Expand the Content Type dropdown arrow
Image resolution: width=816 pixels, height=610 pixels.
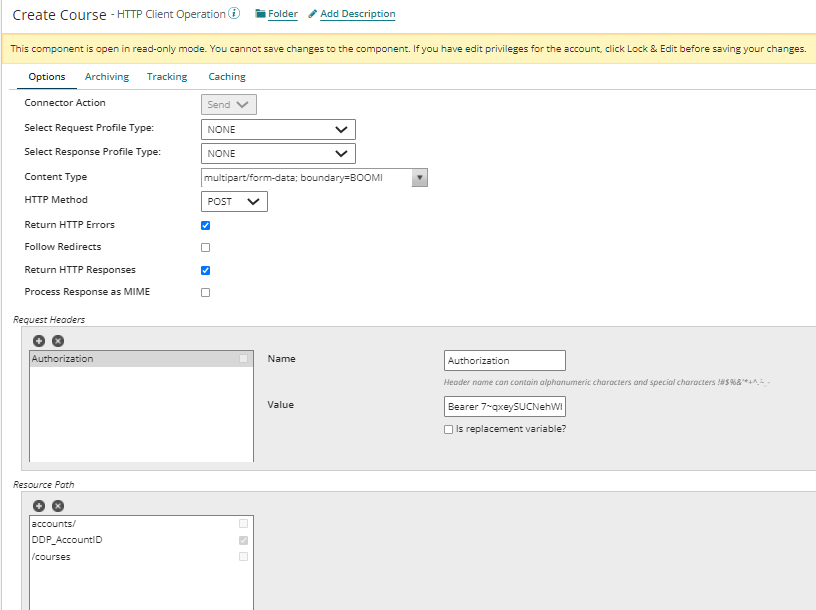point(420,177)
